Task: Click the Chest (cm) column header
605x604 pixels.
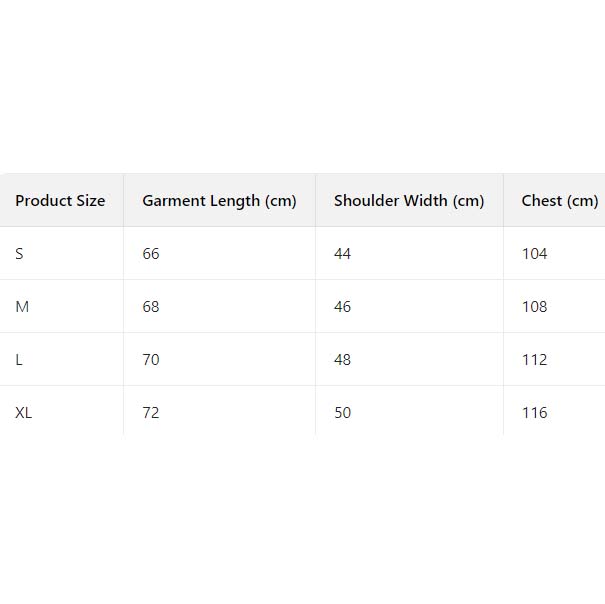Action: point(559,201)
